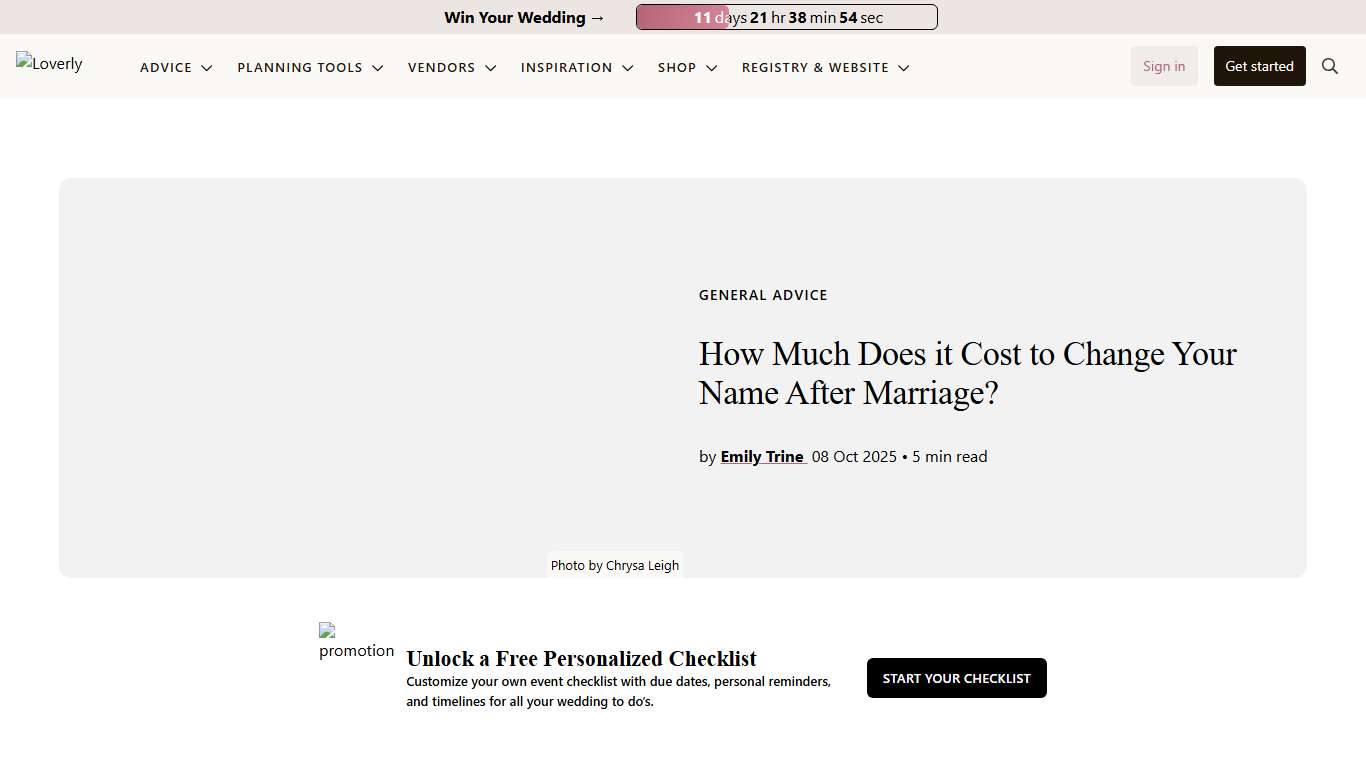The width and height of the screenshot is (1366, 768).
Task: Collapse the ADVICE navigation dropdown
Action: coord(207,68)
